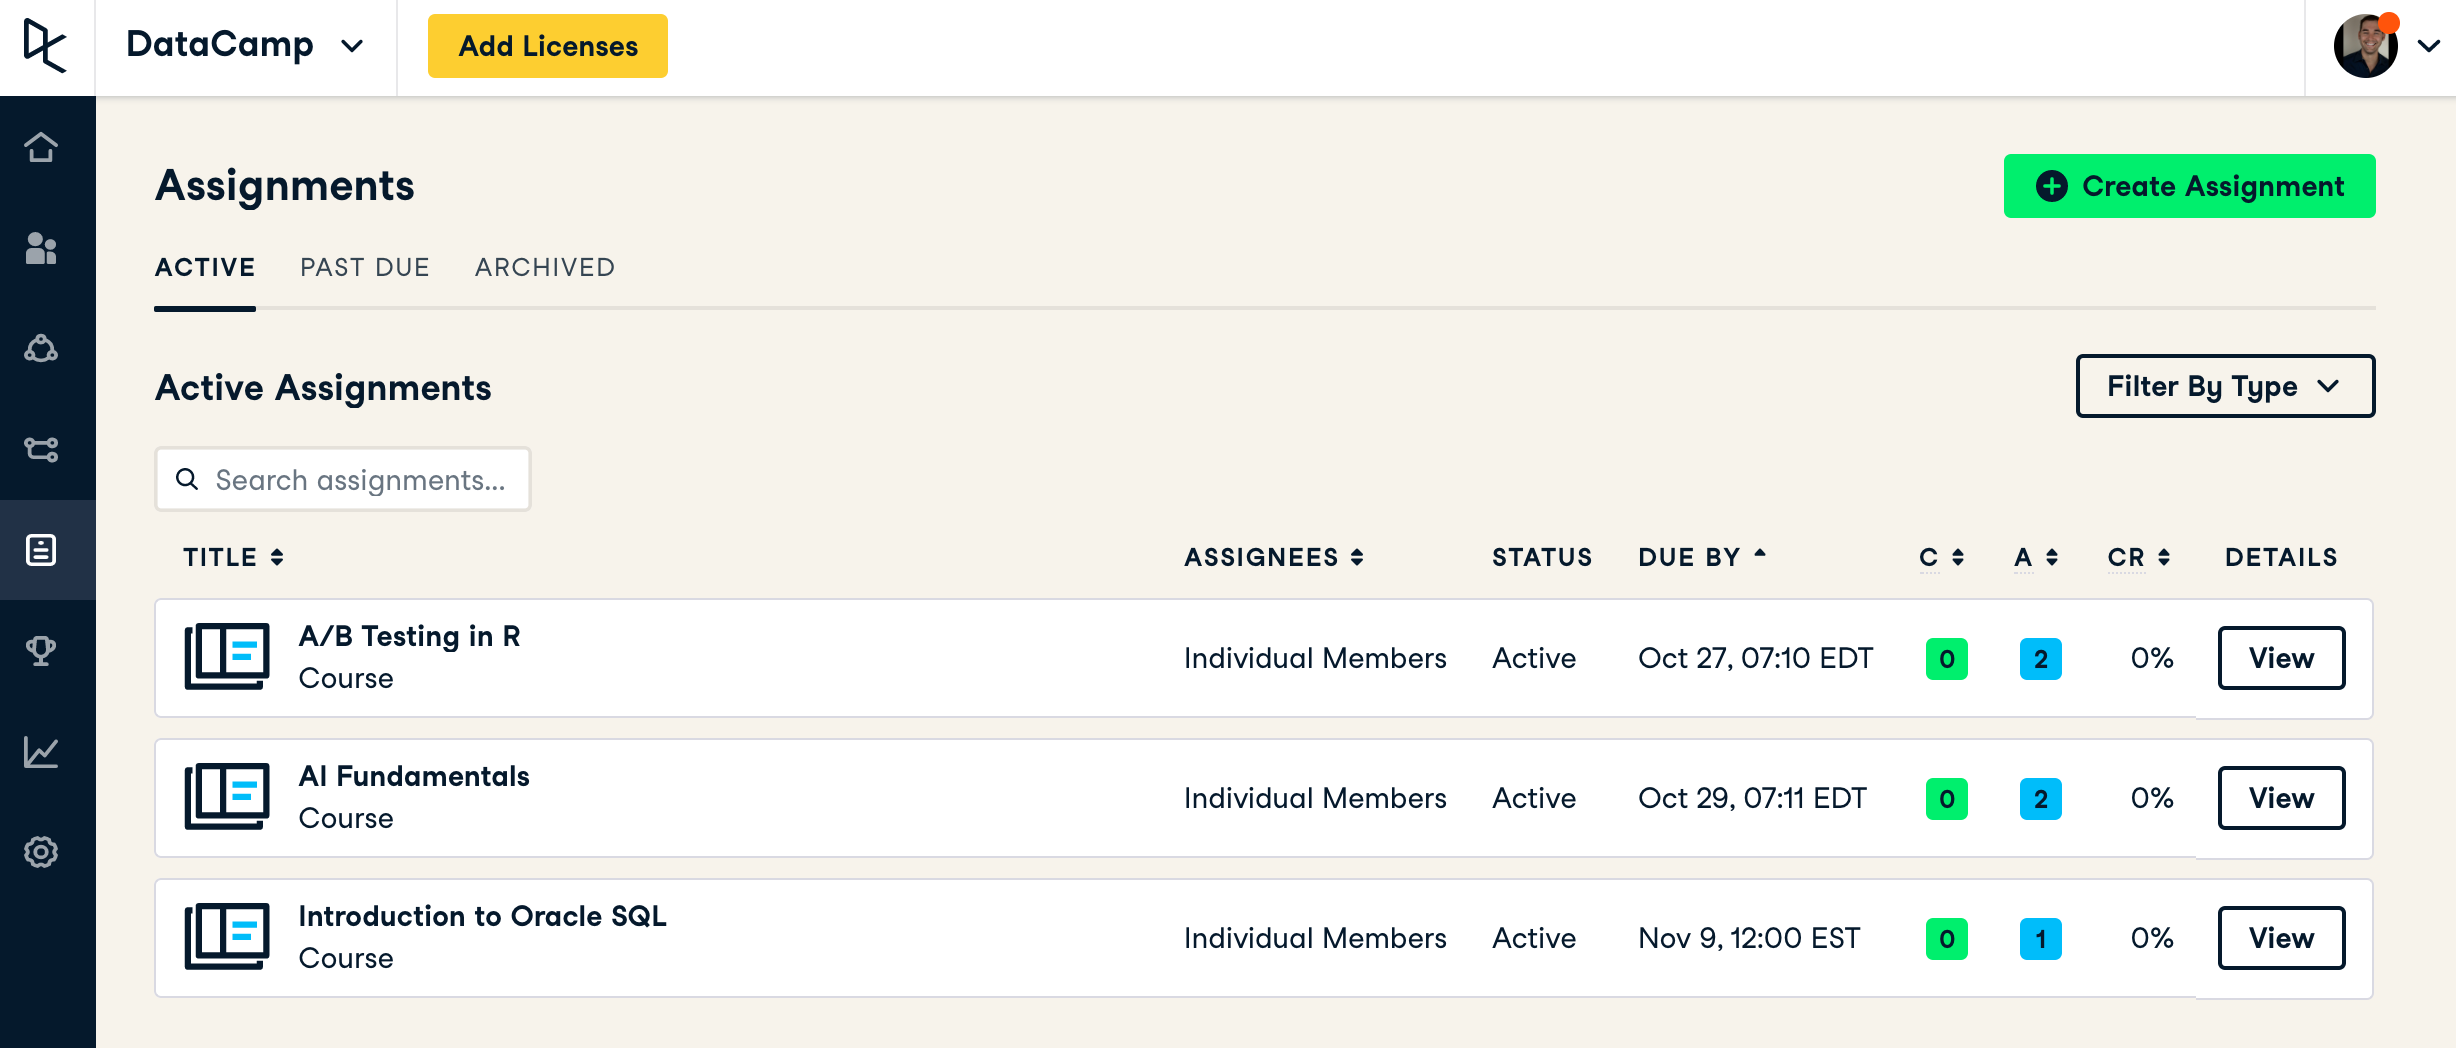Open the Learning Paths sidebar icon

[x=41, y=449]
